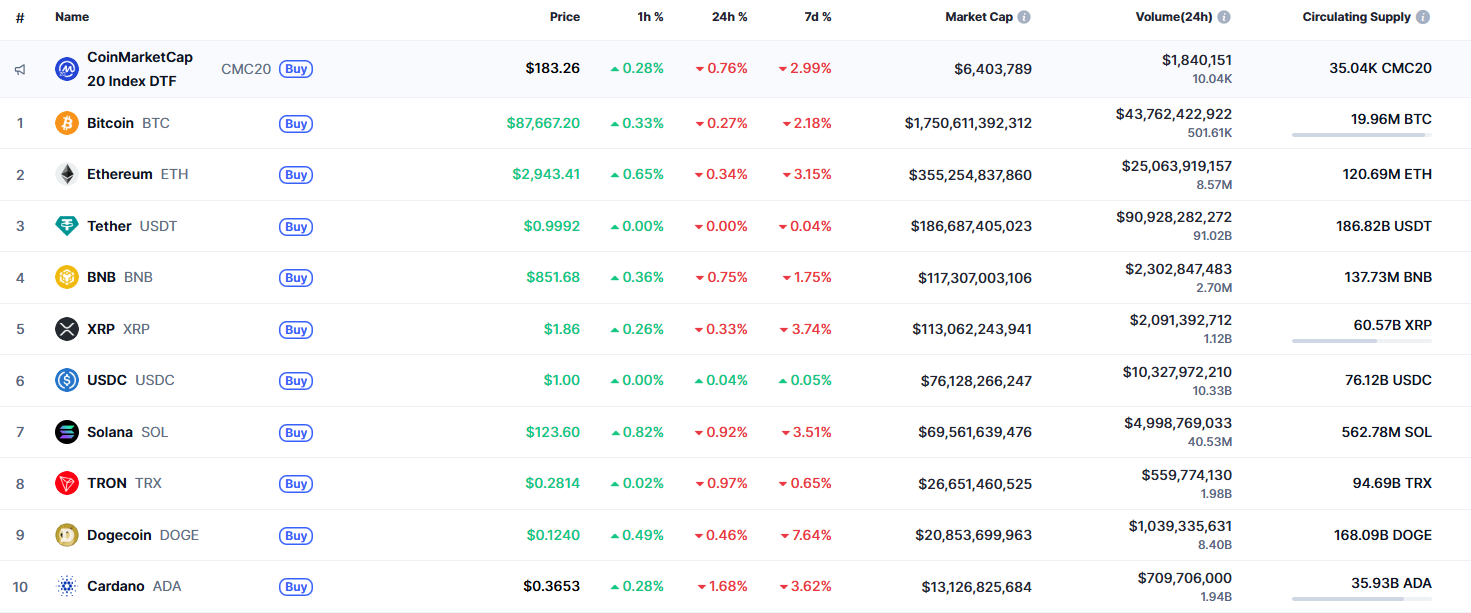The width and height of the screenshot is (1471, 613).
Task: Click Bitcoin circulating supply progress bar
Action: 1361,135
